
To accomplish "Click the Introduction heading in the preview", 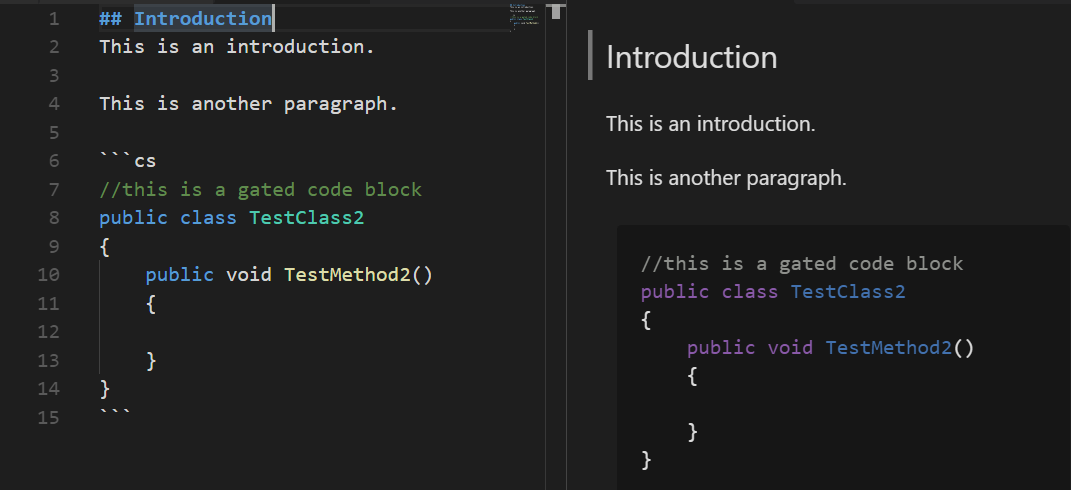I will coord(691,57).
